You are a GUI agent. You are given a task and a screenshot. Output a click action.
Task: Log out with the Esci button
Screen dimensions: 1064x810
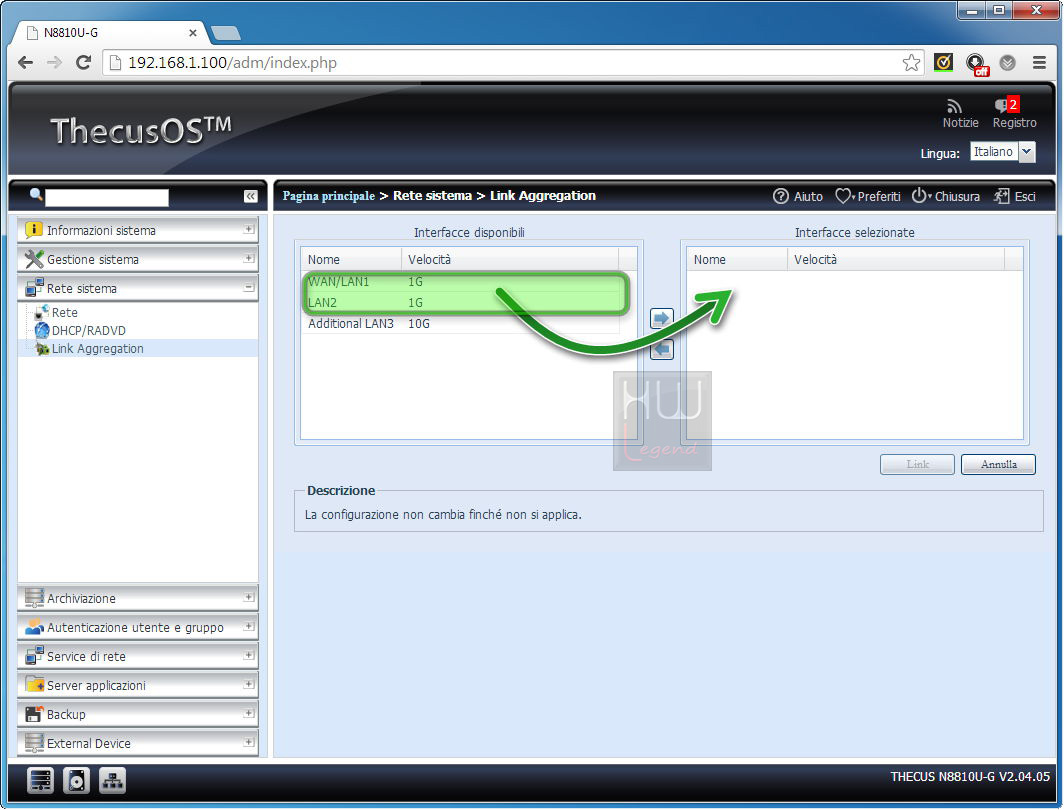pyautogui.click(x=1015, y=196)
